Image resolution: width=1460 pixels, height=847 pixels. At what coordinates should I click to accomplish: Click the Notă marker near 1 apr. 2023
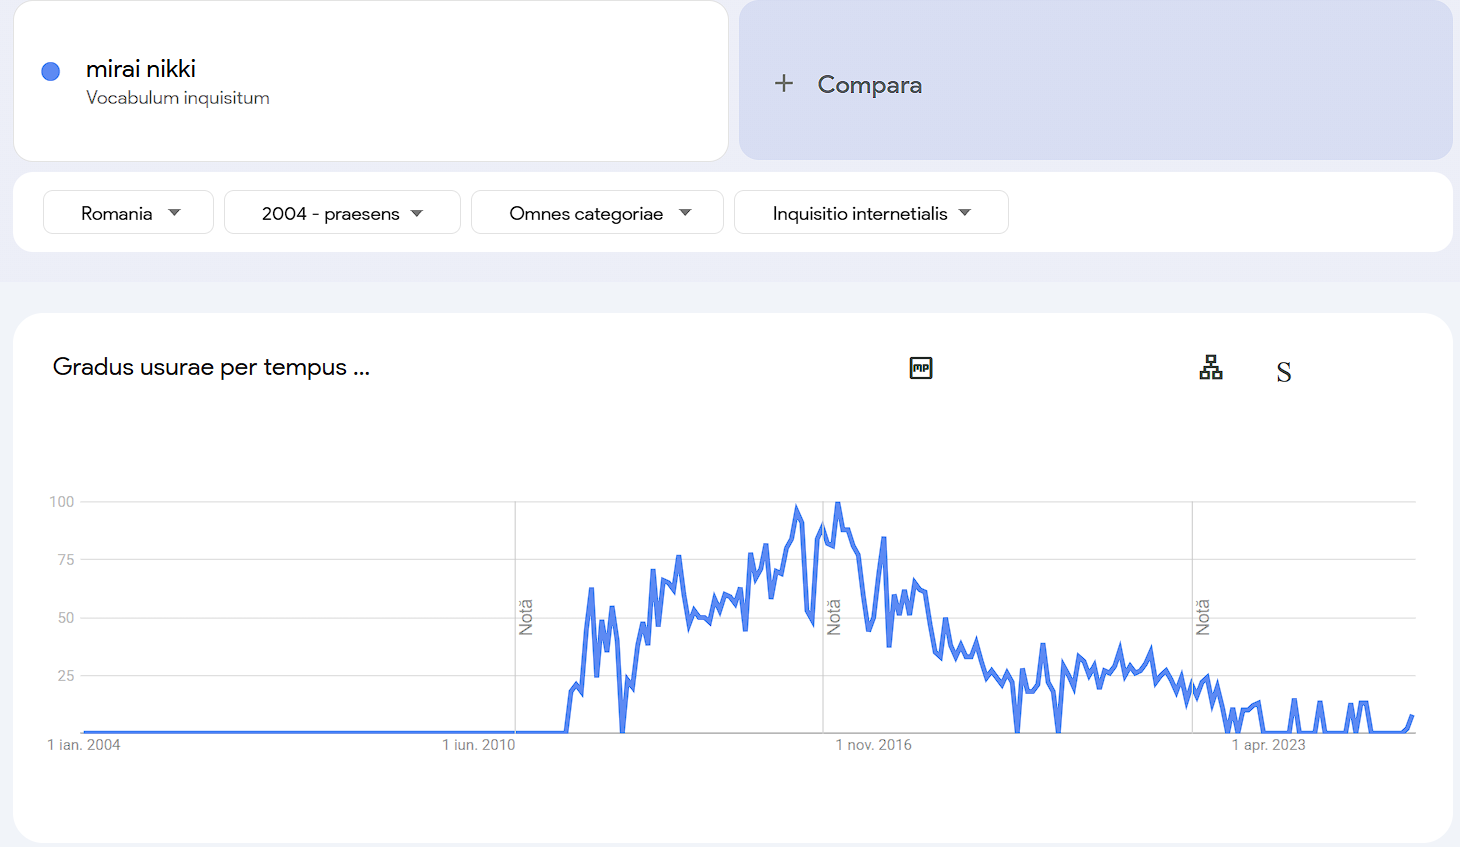(1203, 617)
